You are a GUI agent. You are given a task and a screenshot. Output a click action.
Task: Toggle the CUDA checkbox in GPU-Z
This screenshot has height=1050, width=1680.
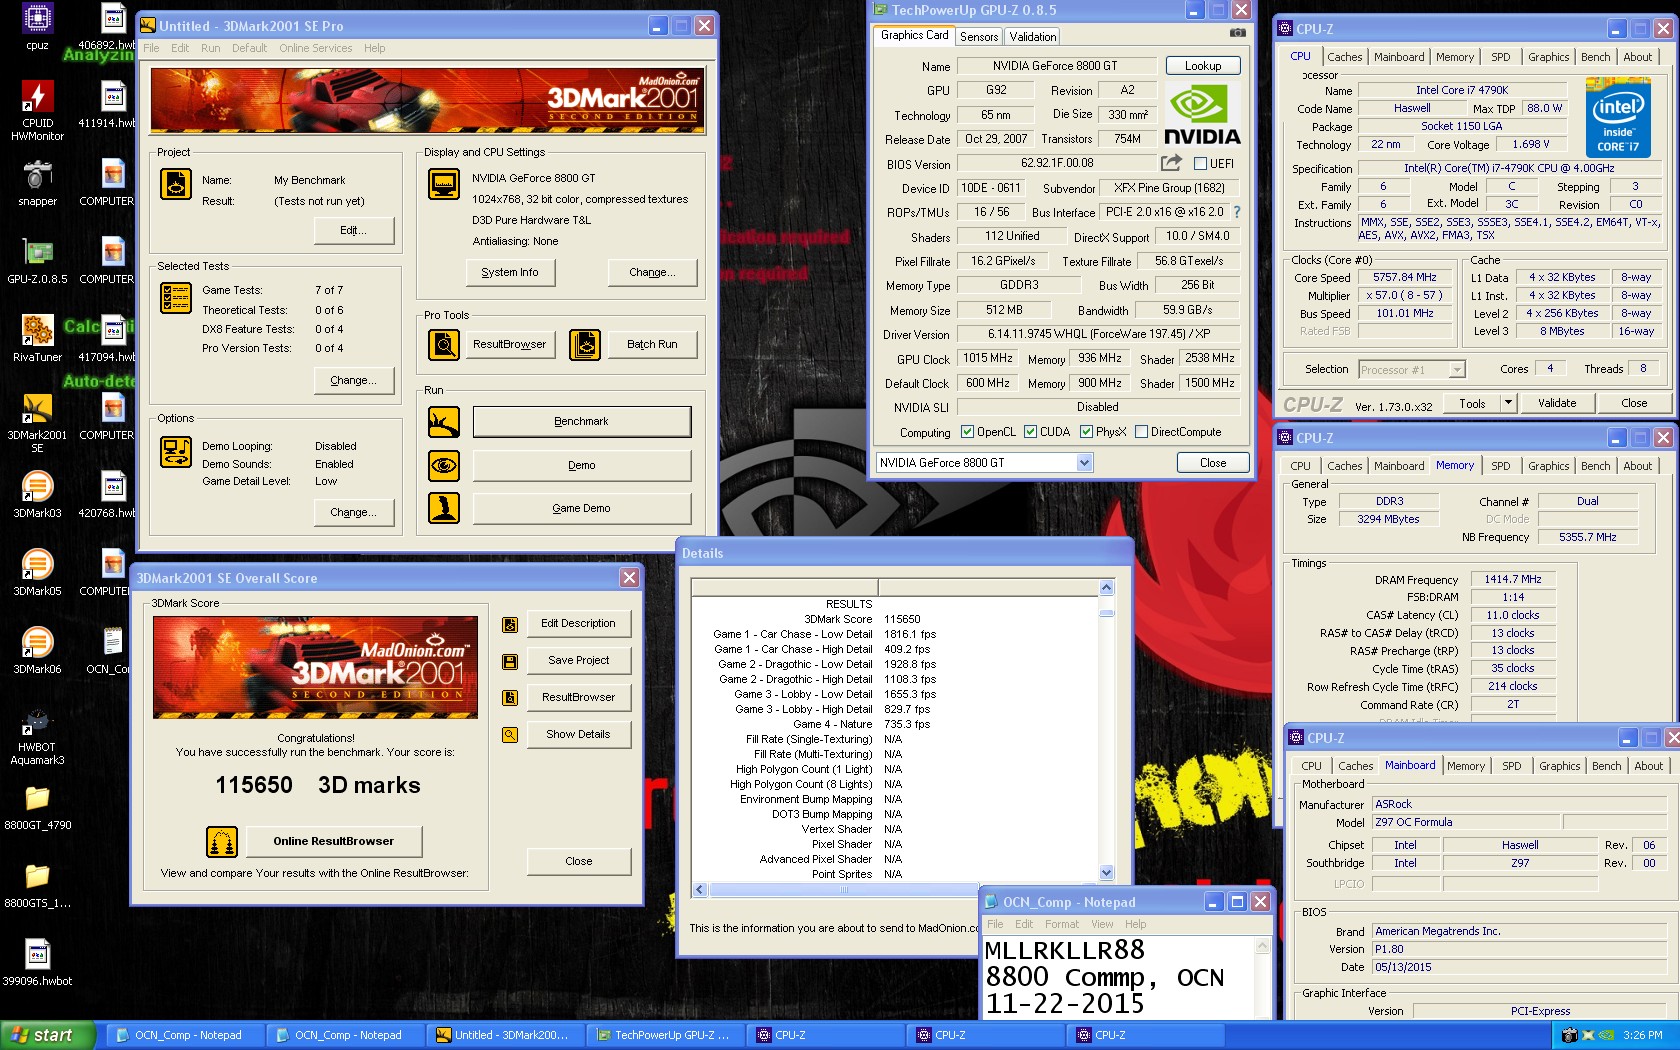coord(1030,432)
